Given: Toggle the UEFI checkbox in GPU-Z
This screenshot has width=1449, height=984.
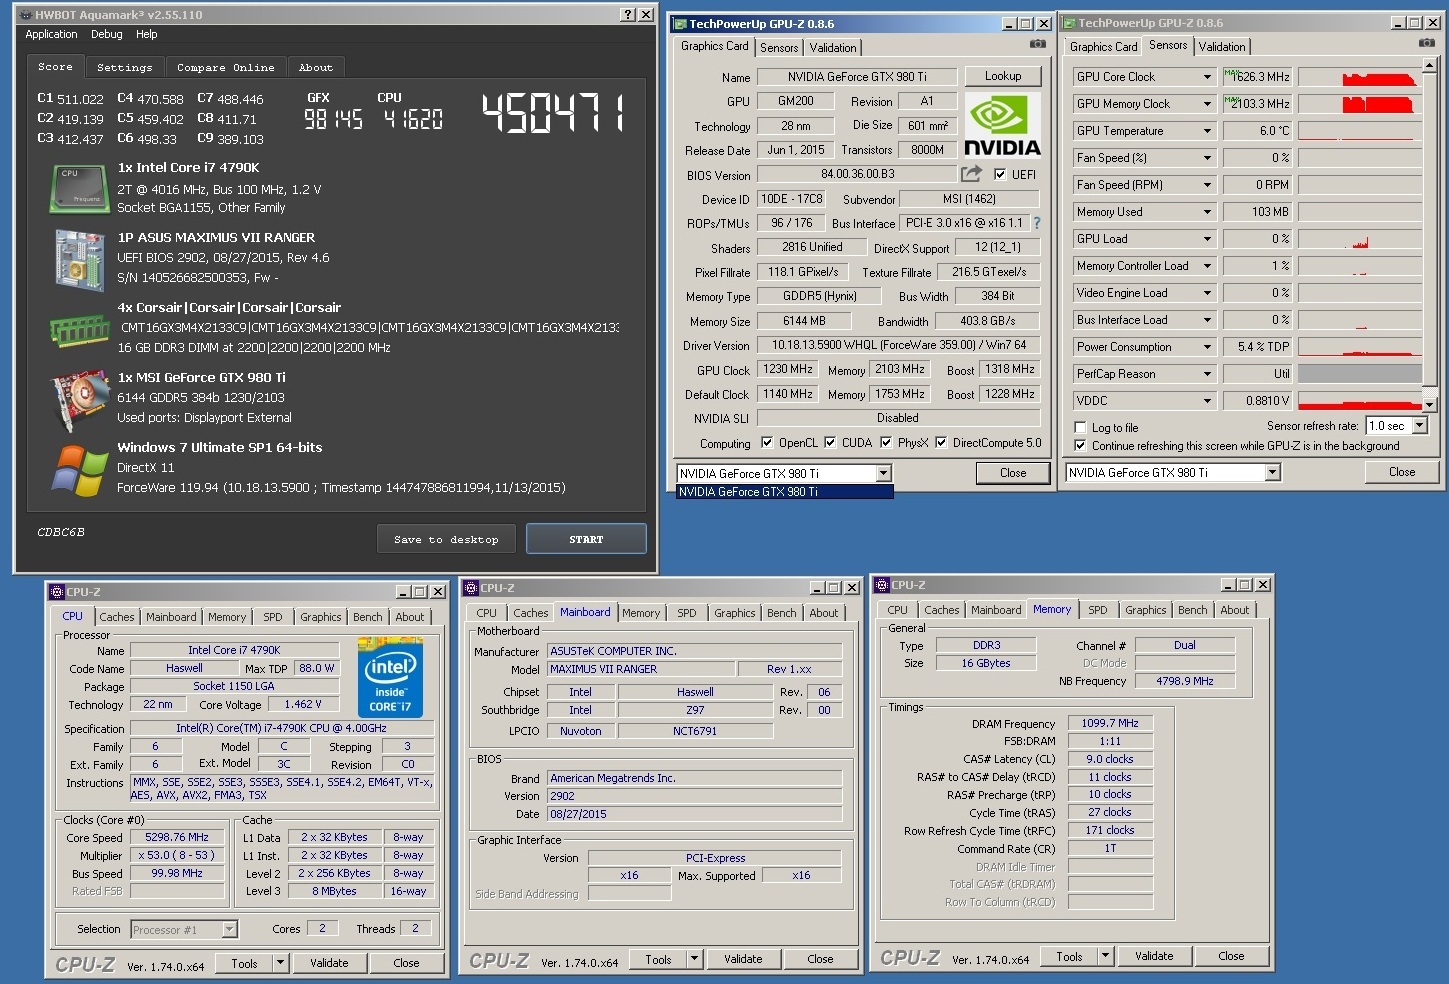Looking at the screenshot, I should point(1000,174).
